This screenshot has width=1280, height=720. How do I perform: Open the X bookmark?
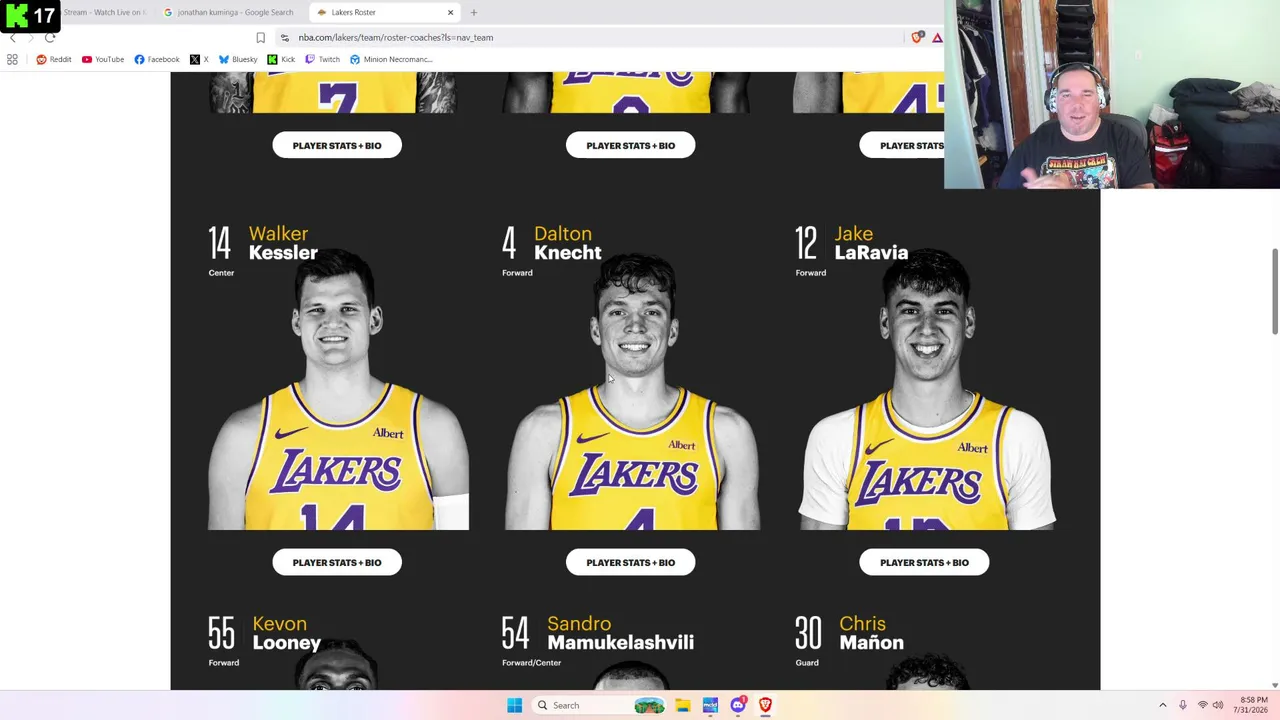[199, 59]
